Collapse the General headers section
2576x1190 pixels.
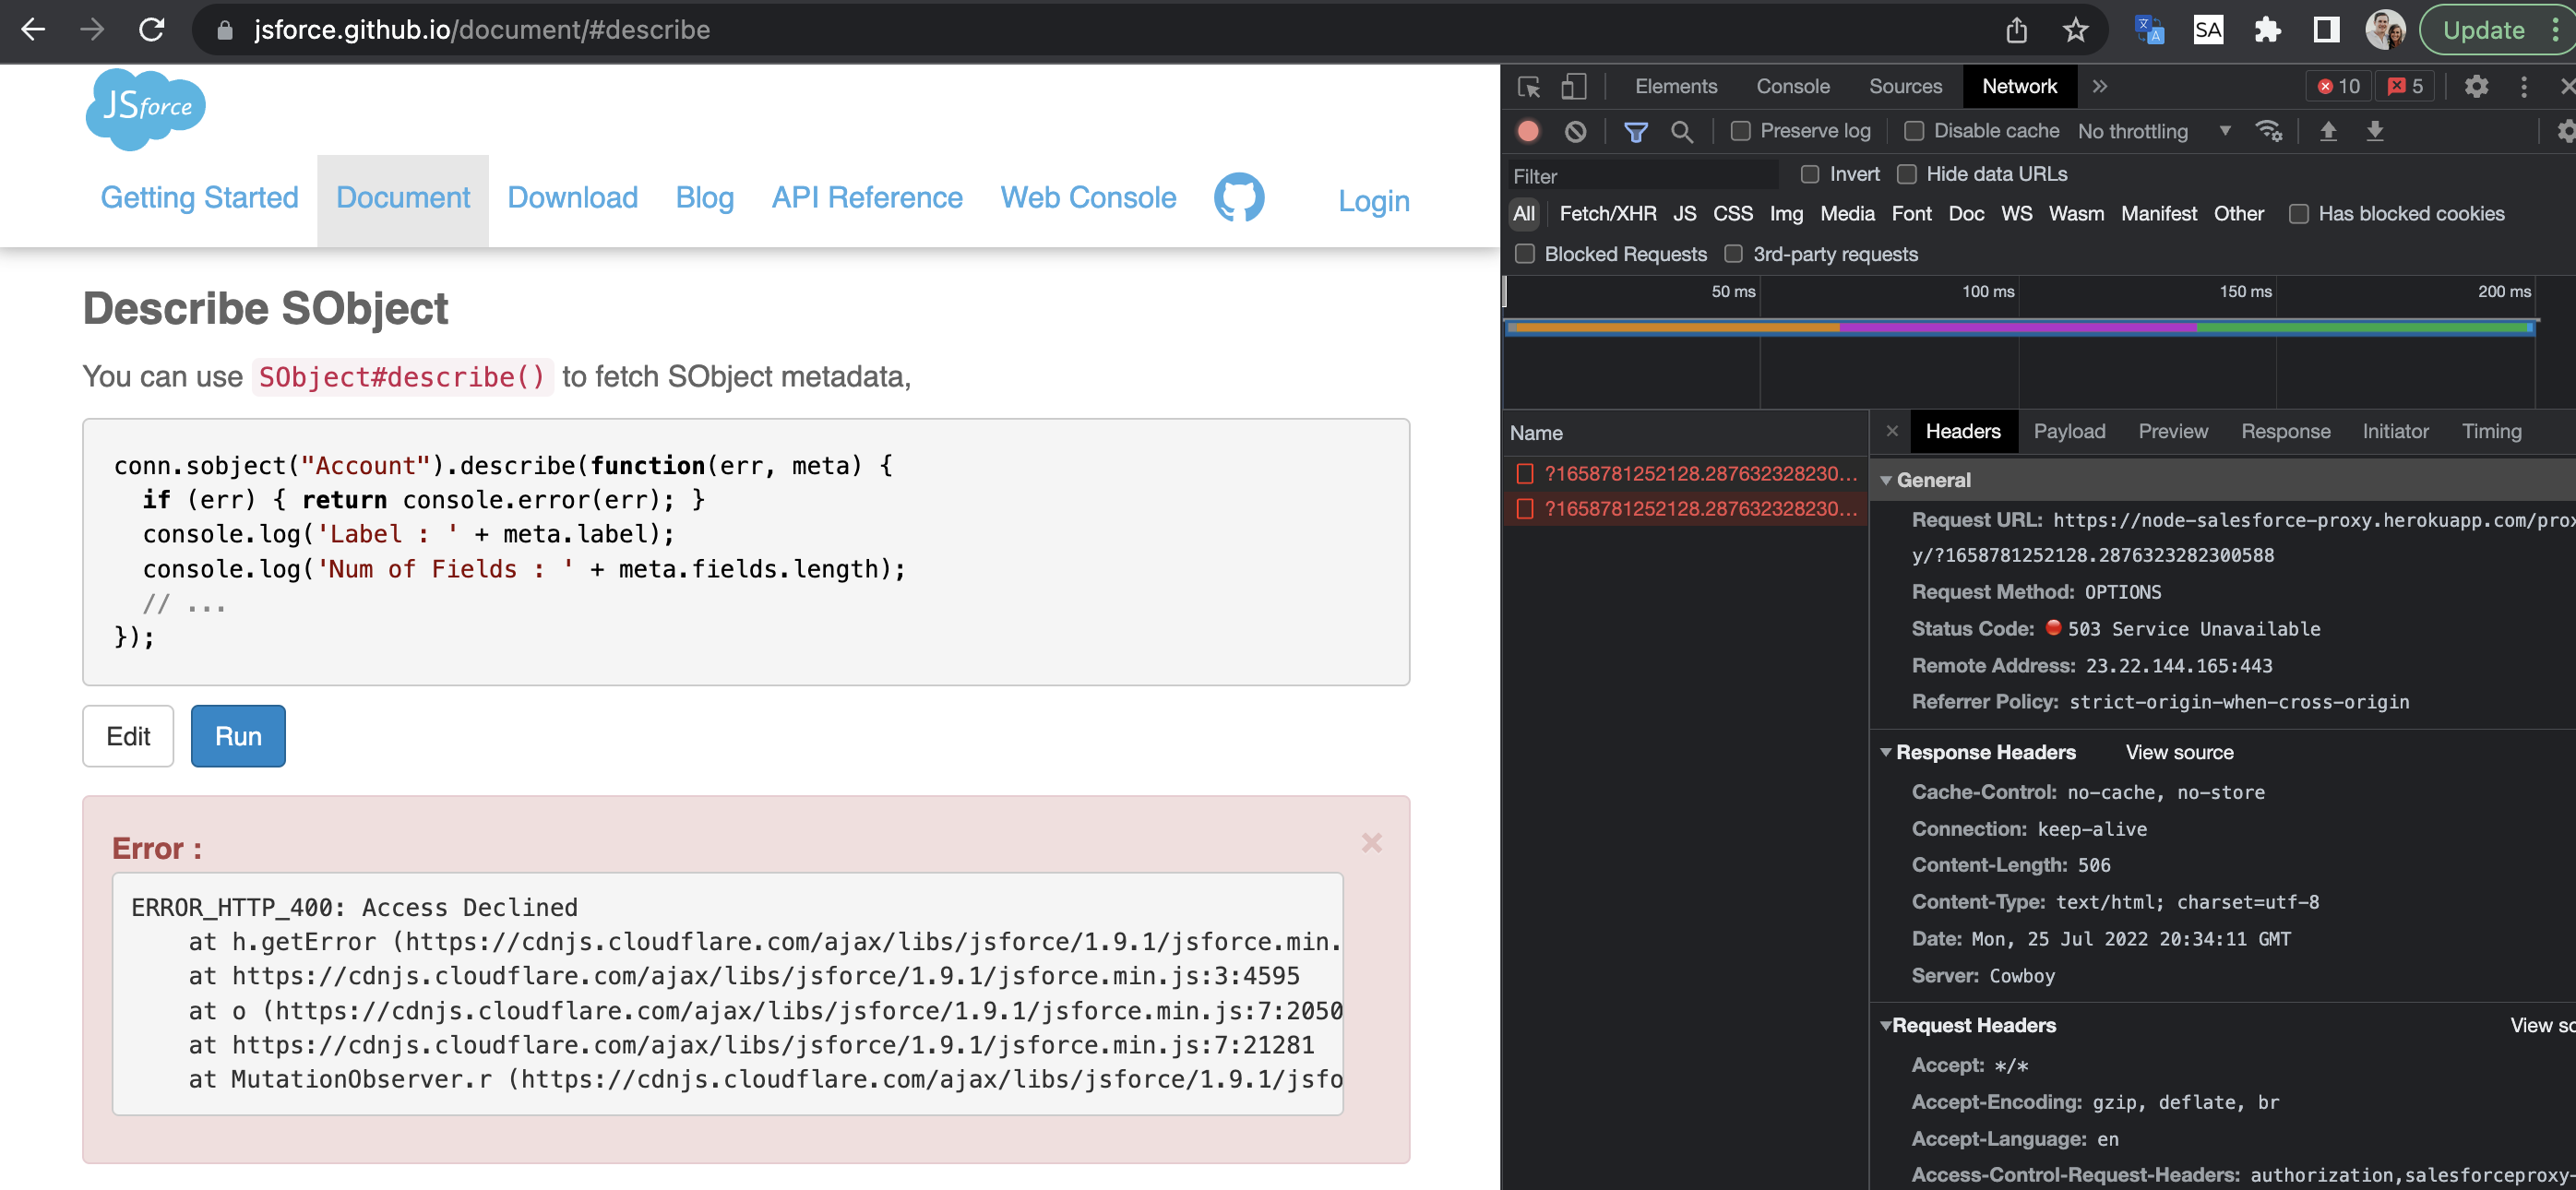coord(1886,480)
